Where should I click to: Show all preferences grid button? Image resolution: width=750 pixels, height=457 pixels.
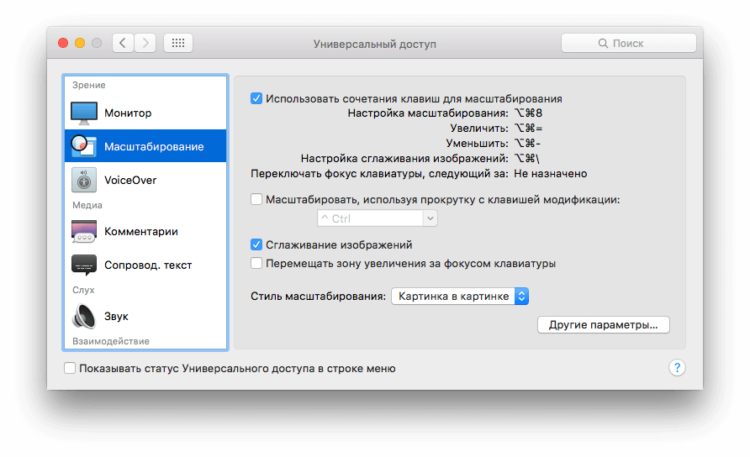coord(178,43)
